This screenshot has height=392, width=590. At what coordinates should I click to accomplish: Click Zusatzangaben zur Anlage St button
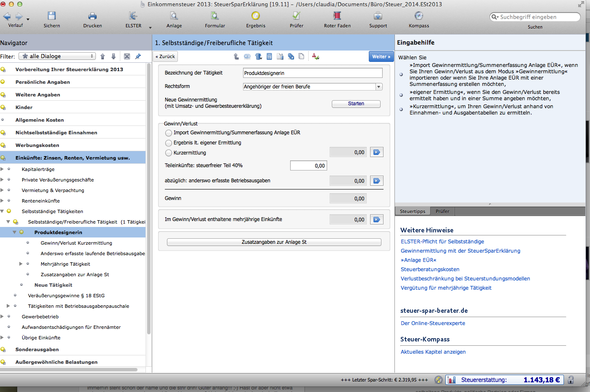(x=274, y=242)
